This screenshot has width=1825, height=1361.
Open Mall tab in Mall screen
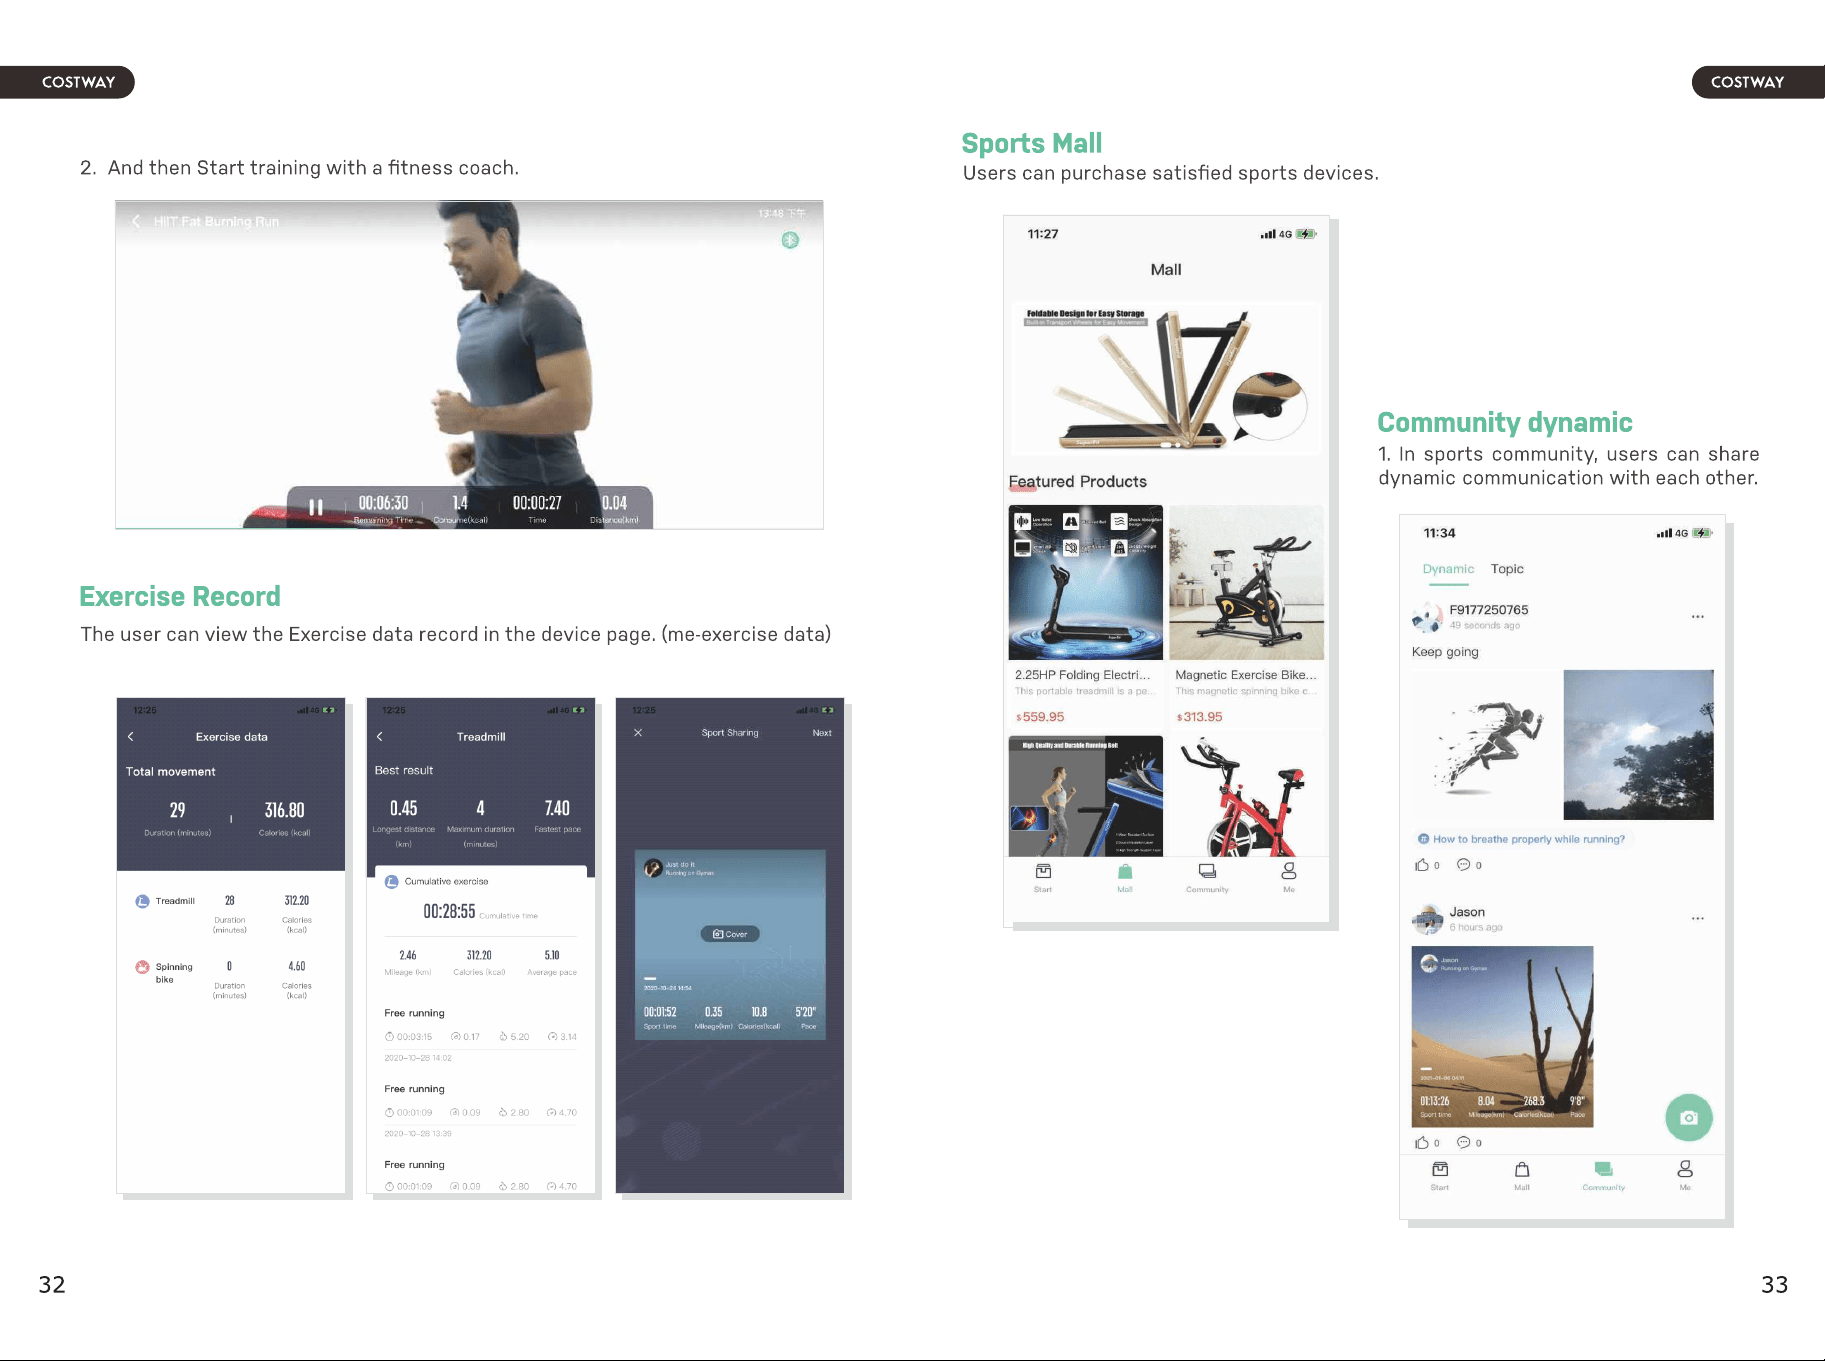(1125, 877)
